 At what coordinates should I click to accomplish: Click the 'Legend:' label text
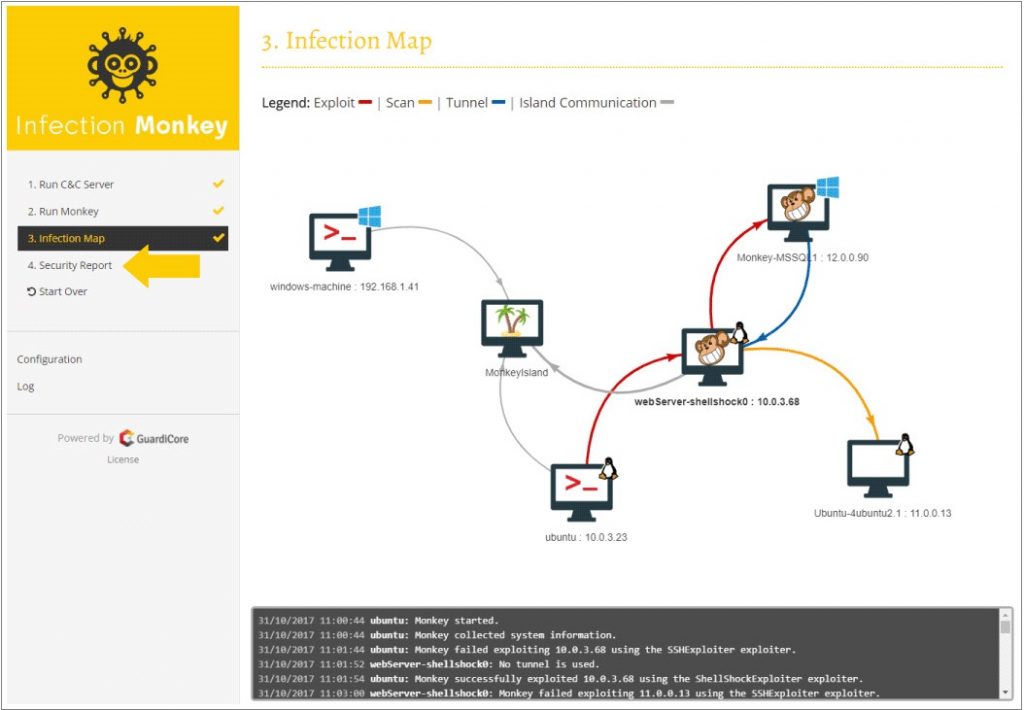coord(285,103)
